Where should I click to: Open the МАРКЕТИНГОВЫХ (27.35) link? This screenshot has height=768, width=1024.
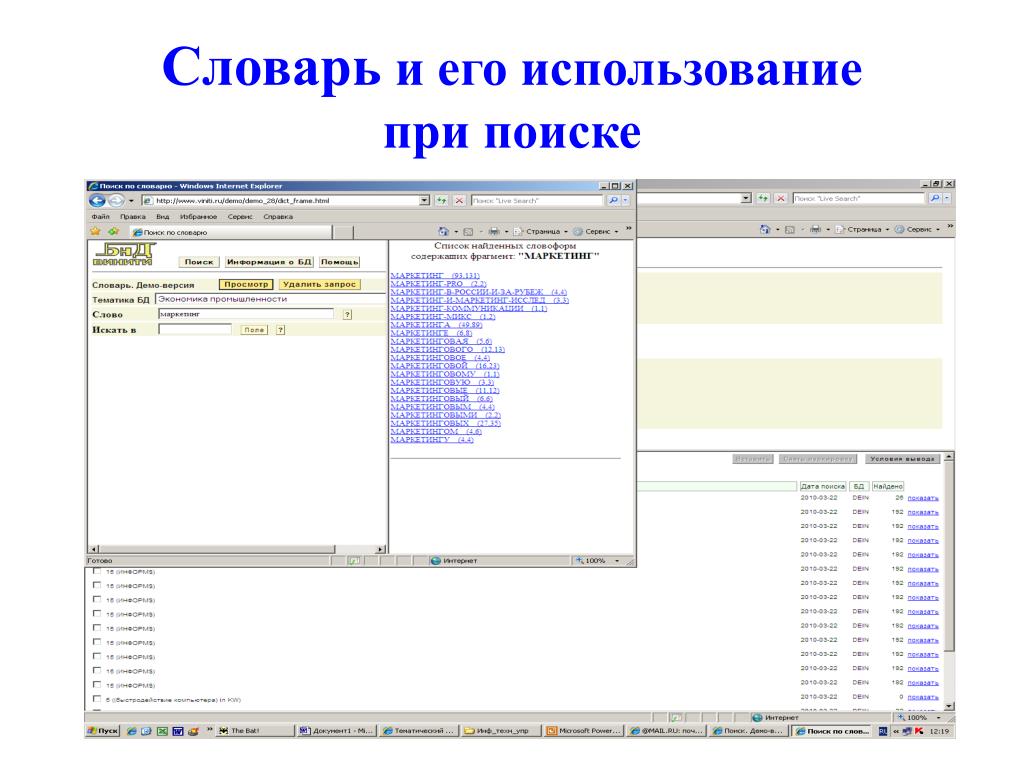tap(445, 424)
